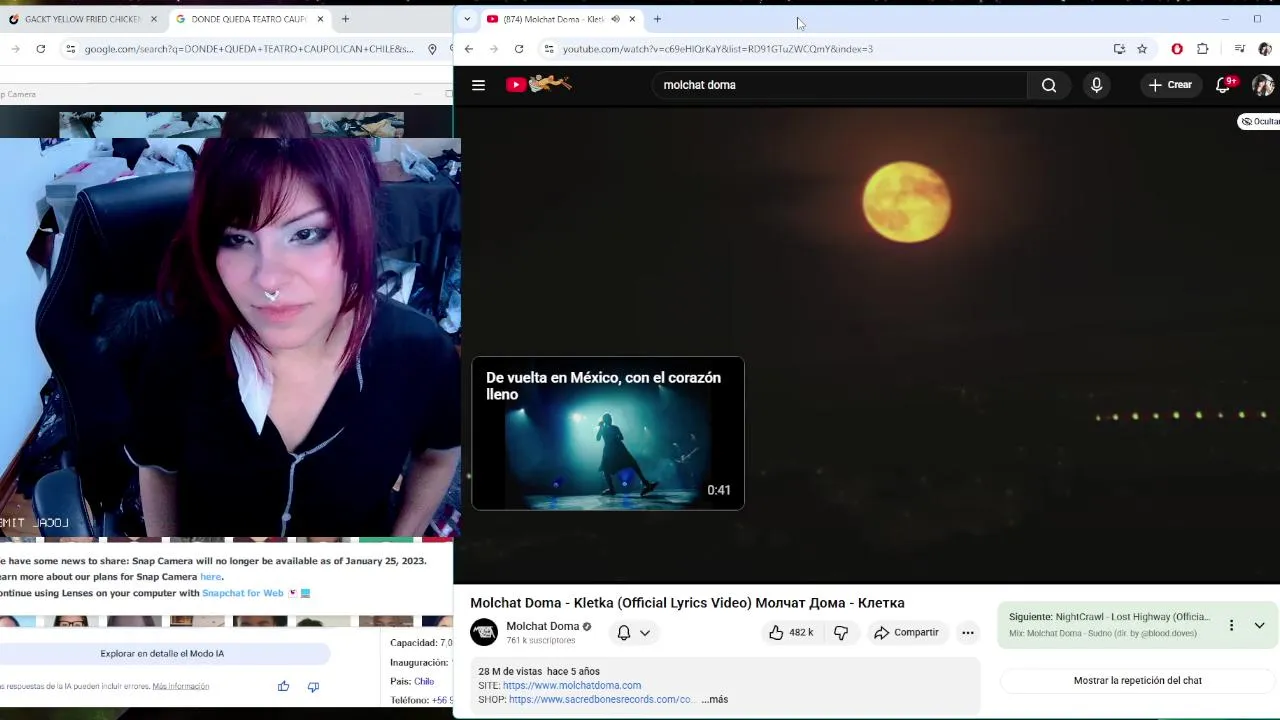The image size is (1280, 720).
Task: Open Opera extension icon in toolbar
Action: (1177, 49)
